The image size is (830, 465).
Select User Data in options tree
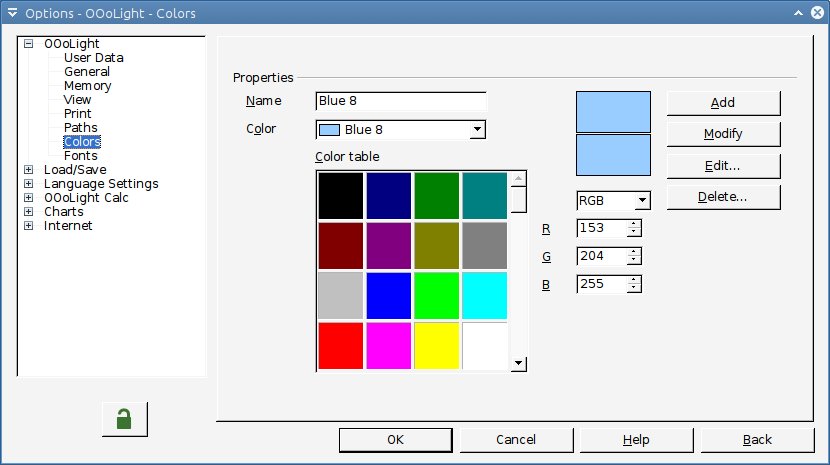tap(94, 58)
